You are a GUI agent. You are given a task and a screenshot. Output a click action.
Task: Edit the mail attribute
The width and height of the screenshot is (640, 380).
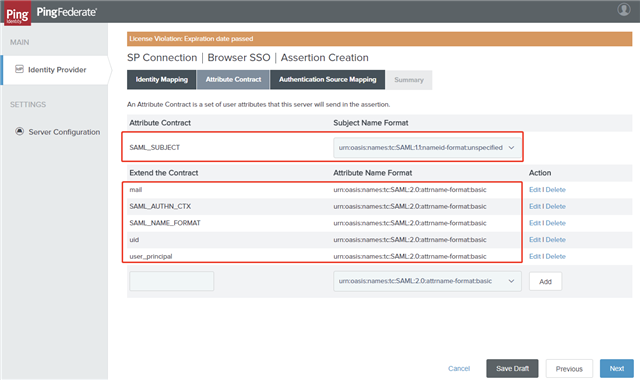click(x=535, y=190)
